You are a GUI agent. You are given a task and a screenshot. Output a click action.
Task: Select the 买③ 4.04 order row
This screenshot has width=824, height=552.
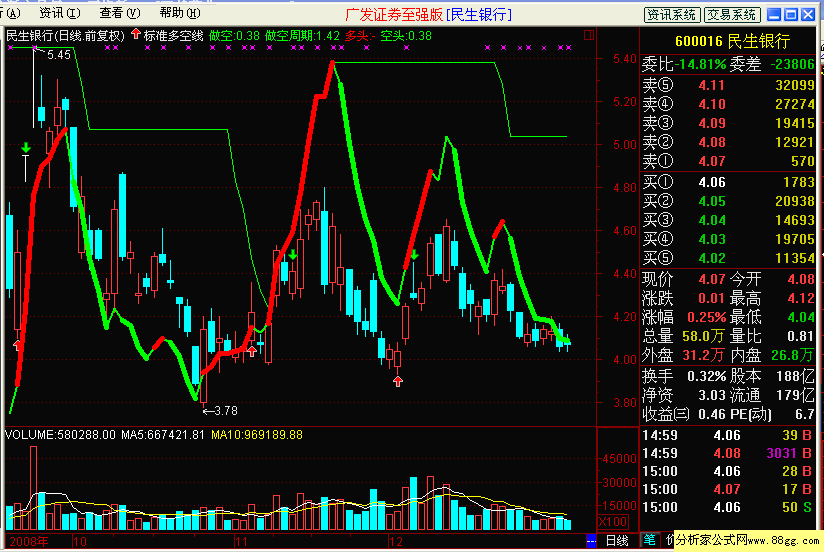(x=728, y=220)
